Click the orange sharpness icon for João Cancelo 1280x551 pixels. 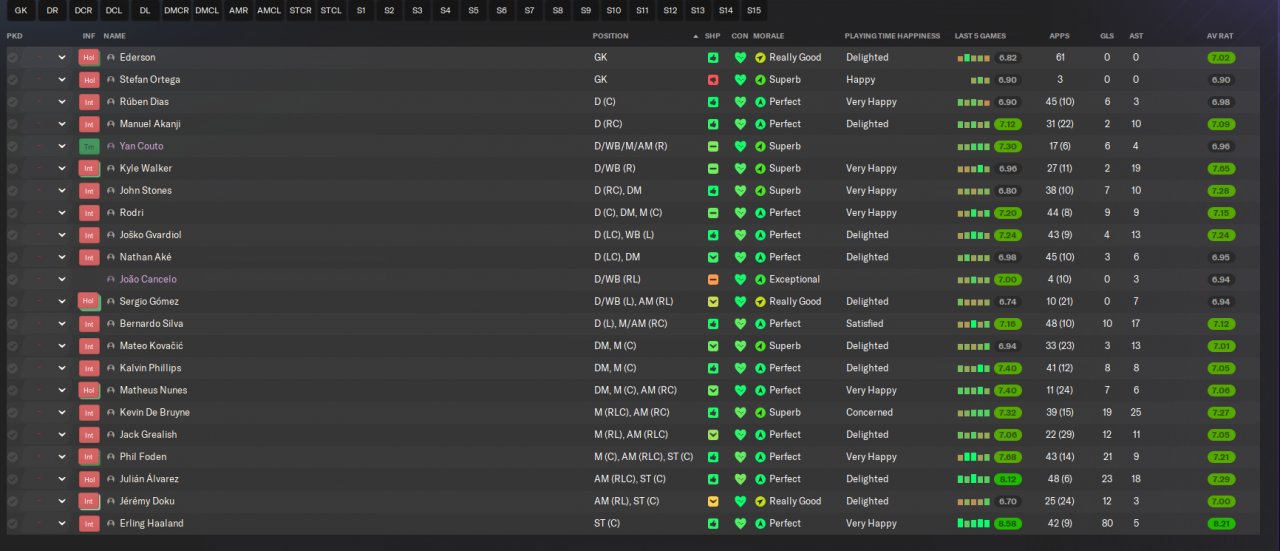[x=713, y=280]
